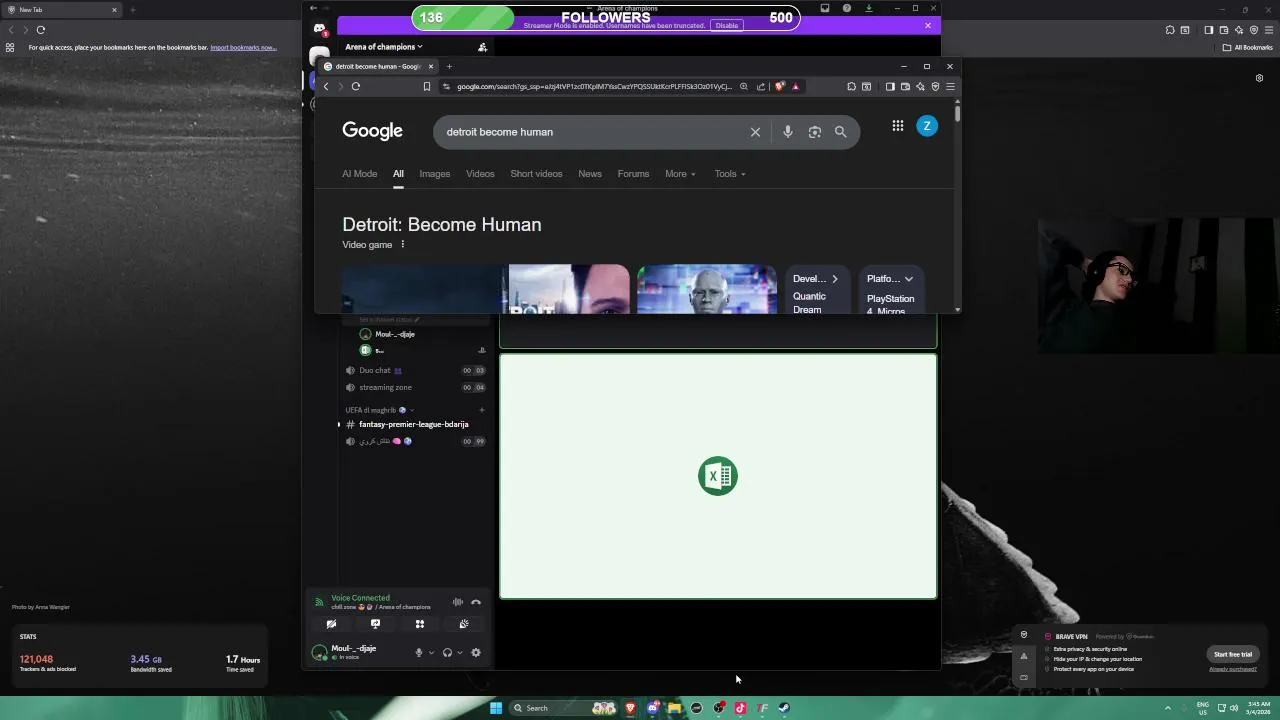This screenshot has width=1280, height=720.
Task: Expand microphone input options arrow
Action: click(x=431, y=653)
